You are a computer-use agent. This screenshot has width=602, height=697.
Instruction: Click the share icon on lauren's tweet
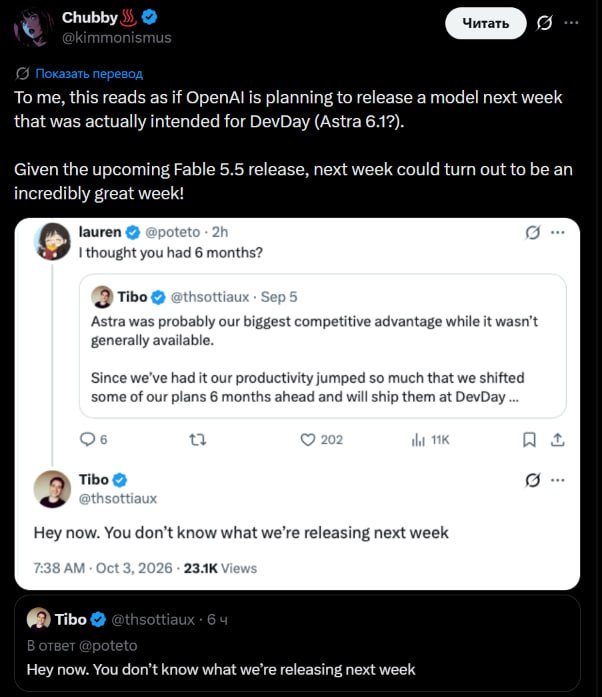[x=558, y=440]
